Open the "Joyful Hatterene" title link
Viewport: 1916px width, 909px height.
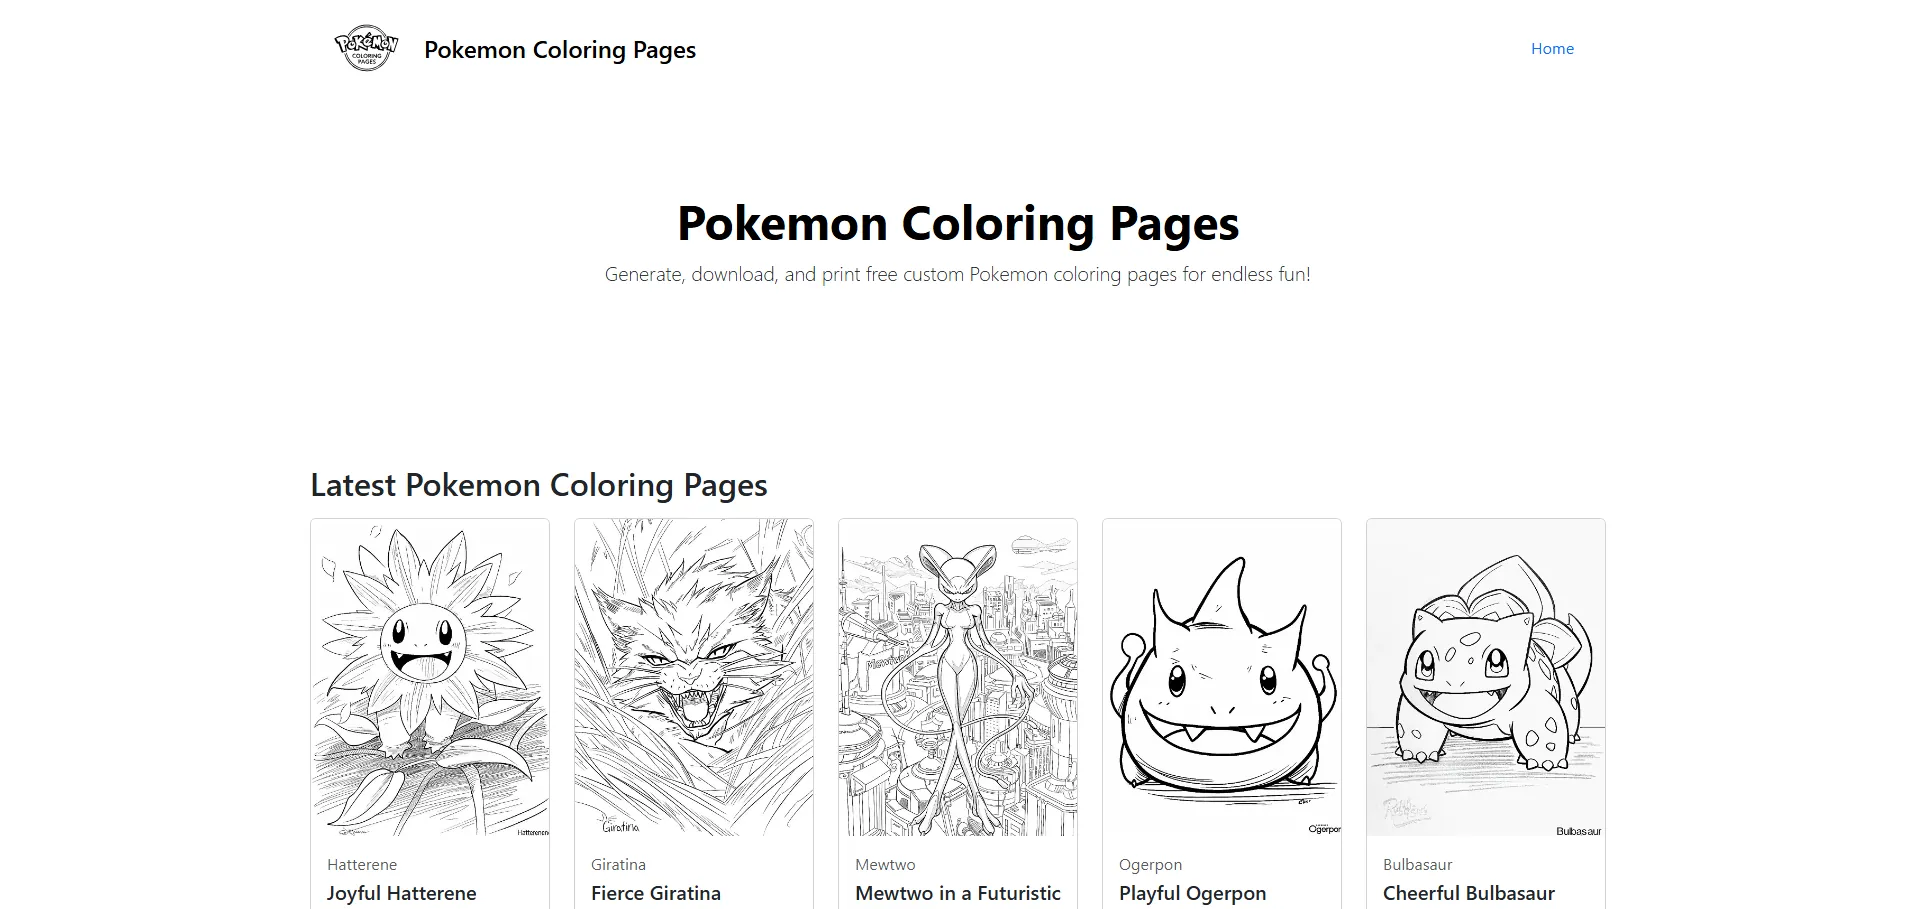pos(401,893)
